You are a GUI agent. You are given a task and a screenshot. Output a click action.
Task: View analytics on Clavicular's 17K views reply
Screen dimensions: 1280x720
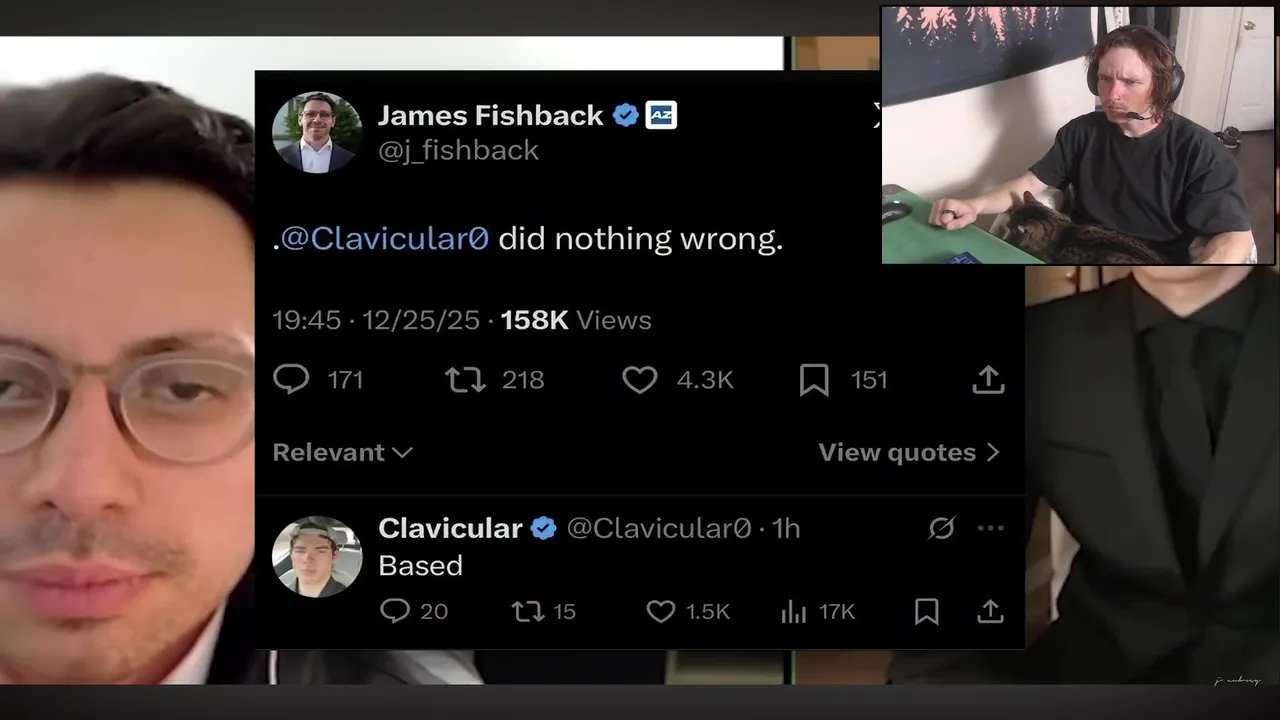click(793, 611)
